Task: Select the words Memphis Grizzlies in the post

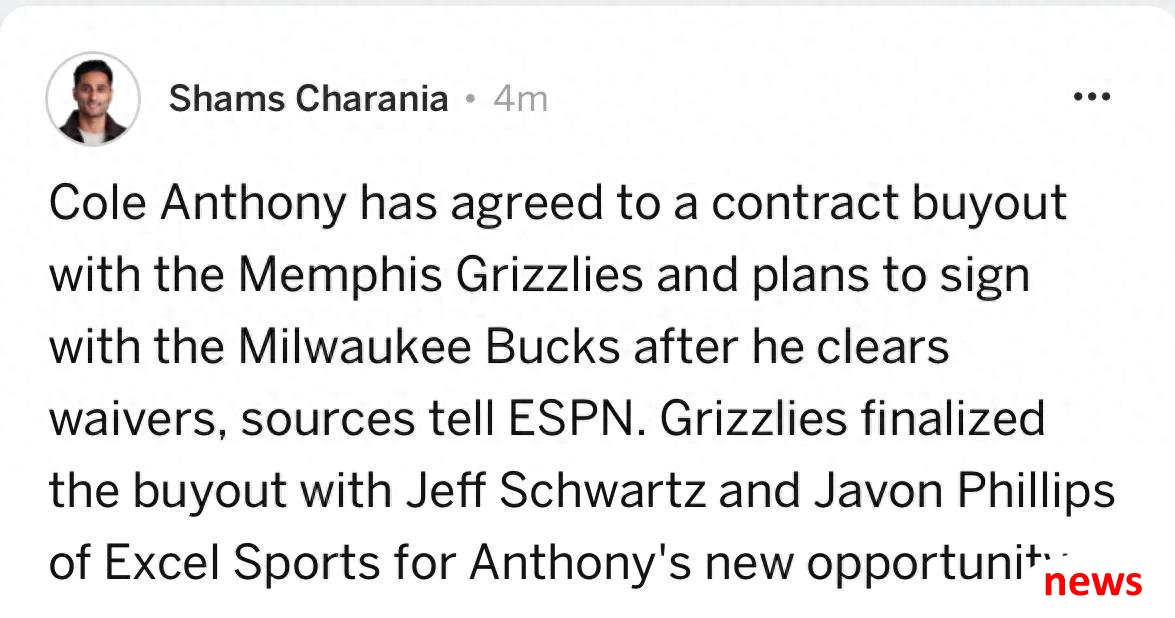Action: pyautogui.click(x=441, y=277)
